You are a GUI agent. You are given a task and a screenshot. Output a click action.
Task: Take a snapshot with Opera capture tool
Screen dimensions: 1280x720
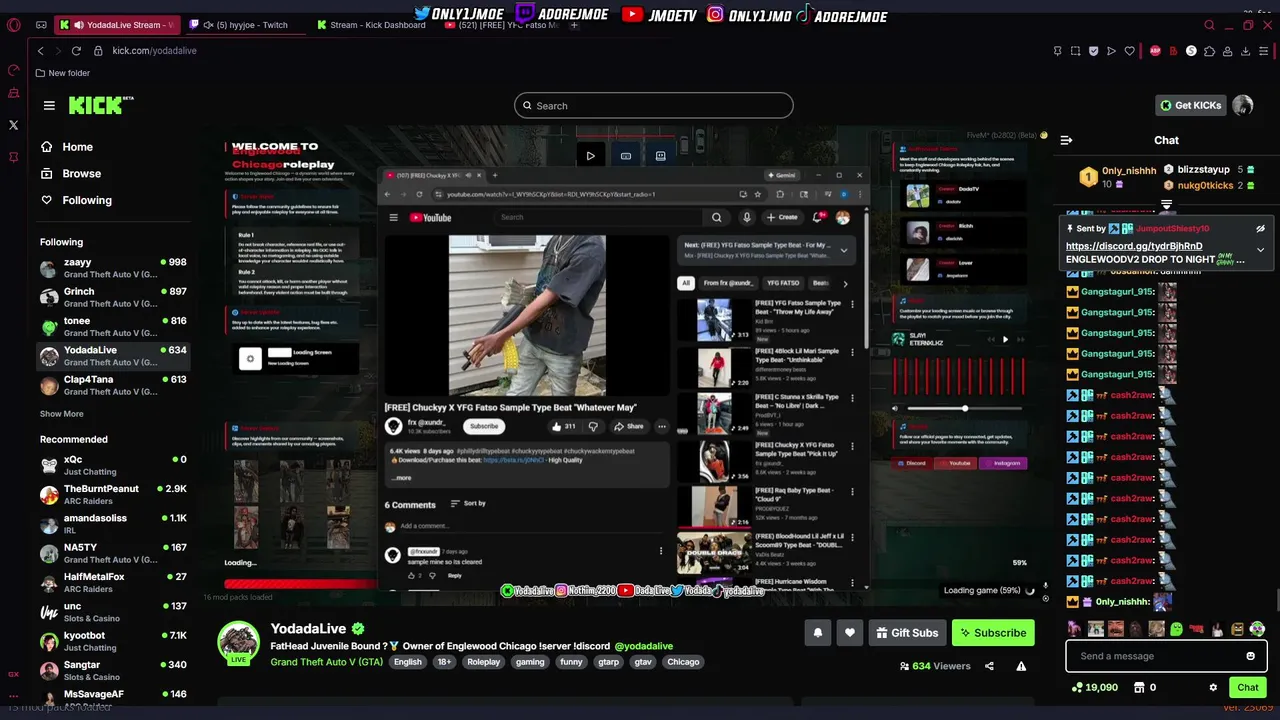coord(1075,51)
